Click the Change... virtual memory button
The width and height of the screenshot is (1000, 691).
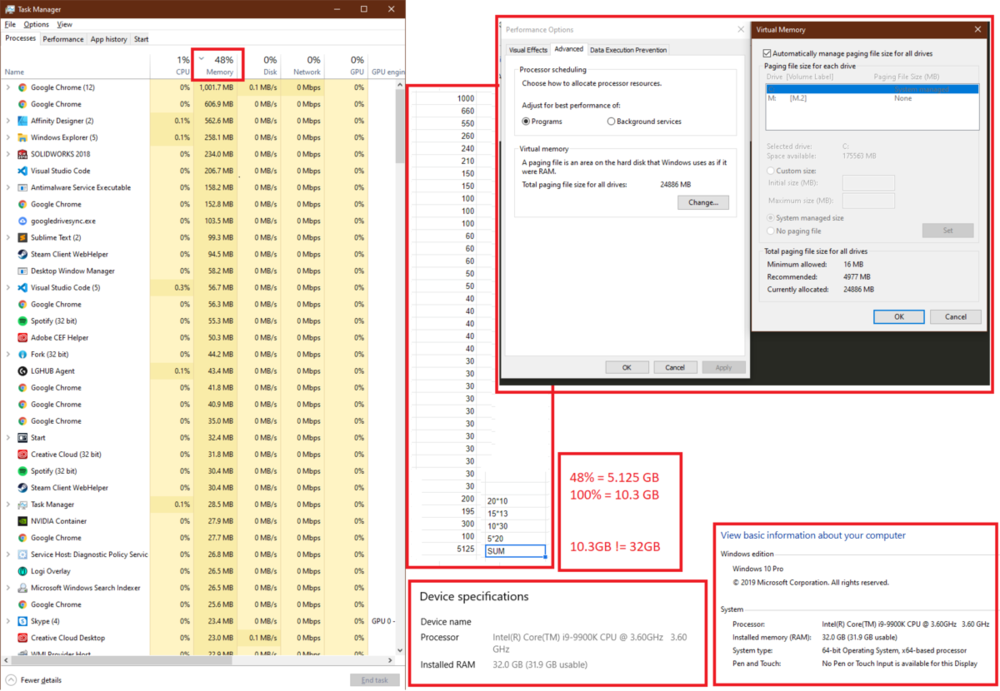click(703, 202)
